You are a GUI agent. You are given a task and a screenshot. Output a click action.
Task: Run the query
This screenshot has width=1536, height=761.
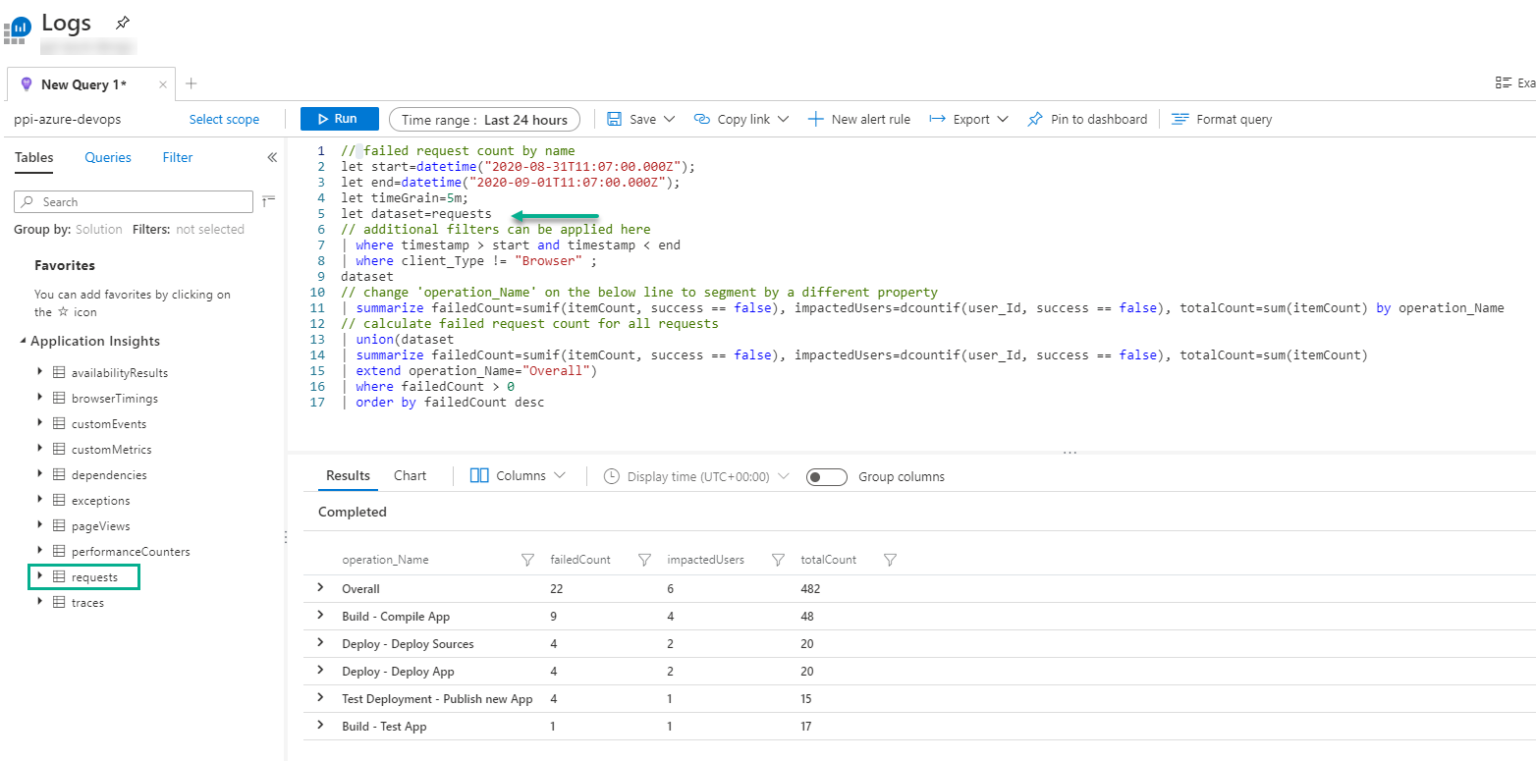(340, 119)
